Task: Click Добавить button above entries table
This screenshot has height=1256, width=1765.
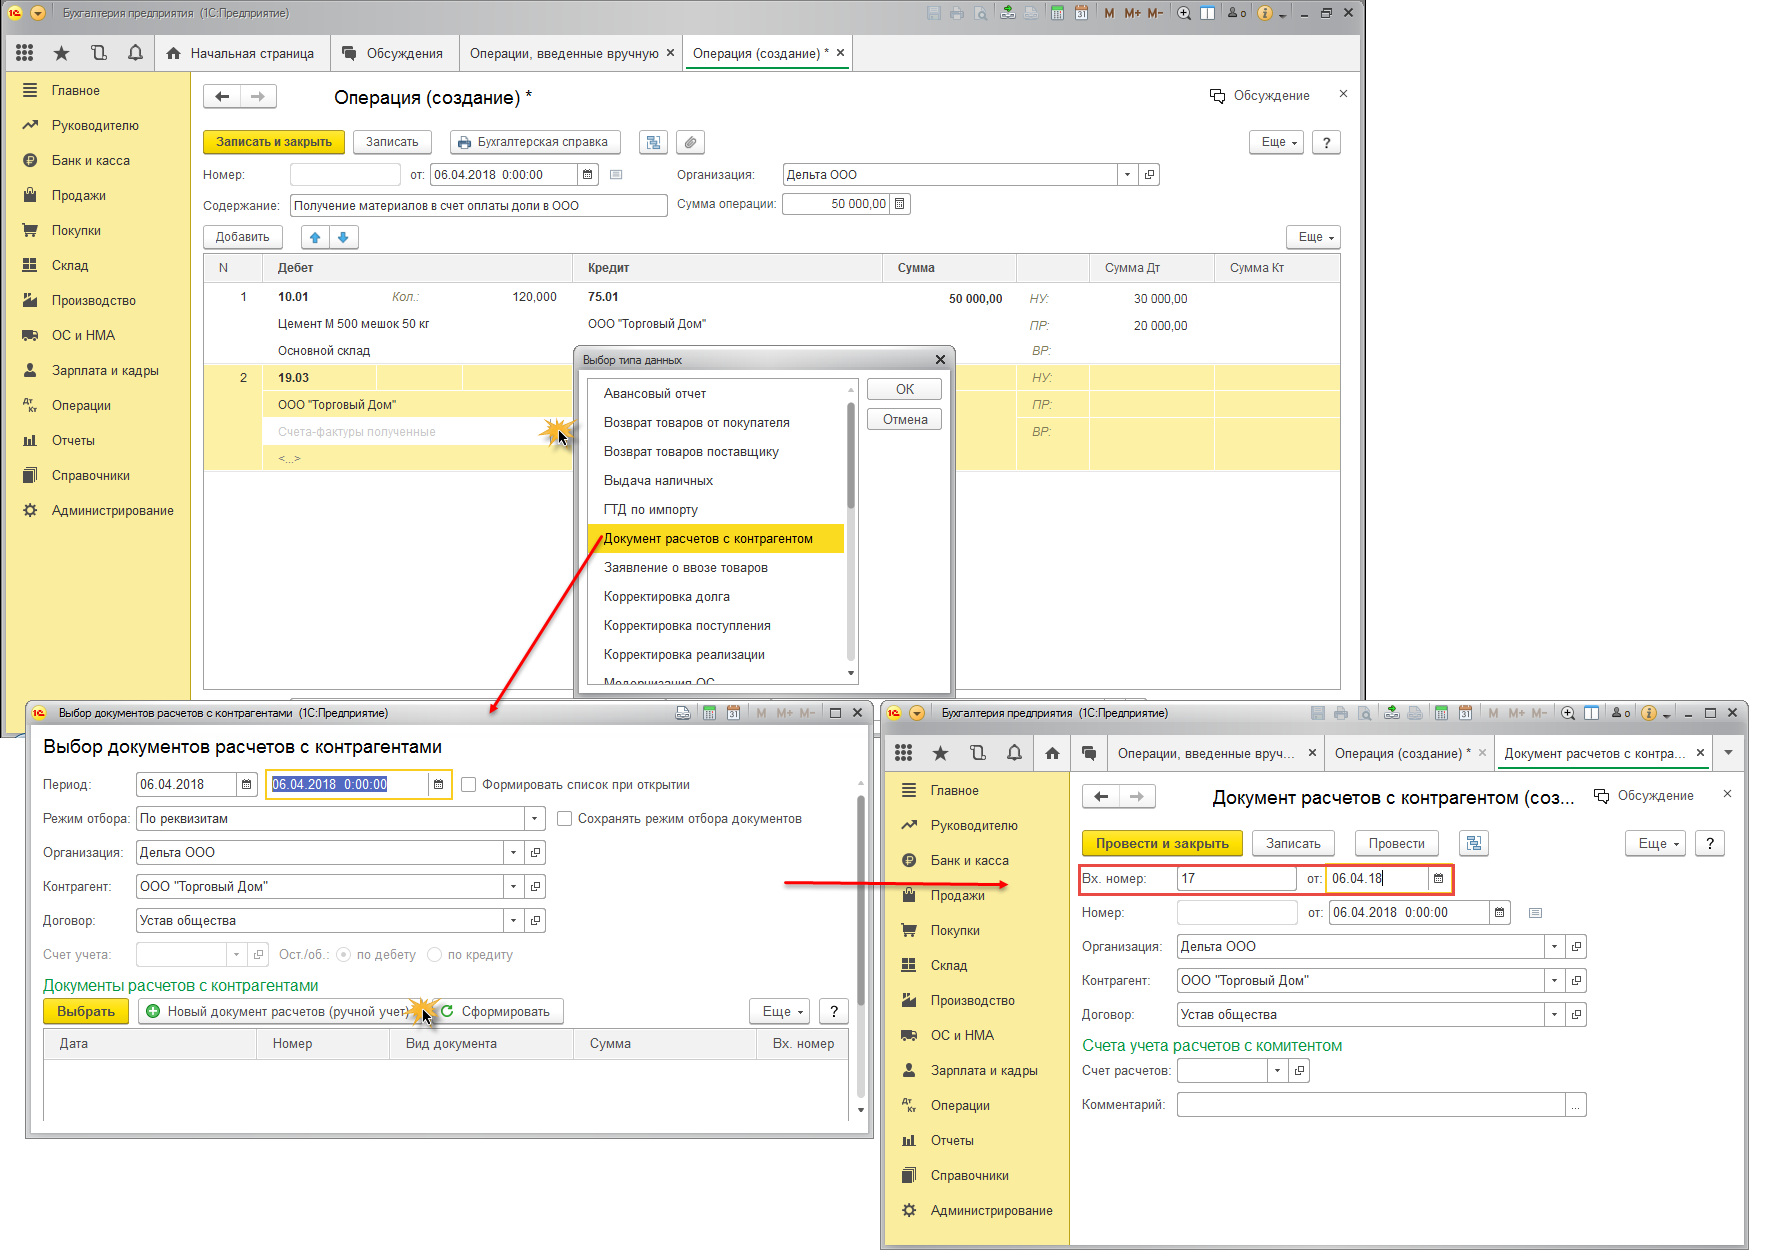Action: tap(242, 237)
